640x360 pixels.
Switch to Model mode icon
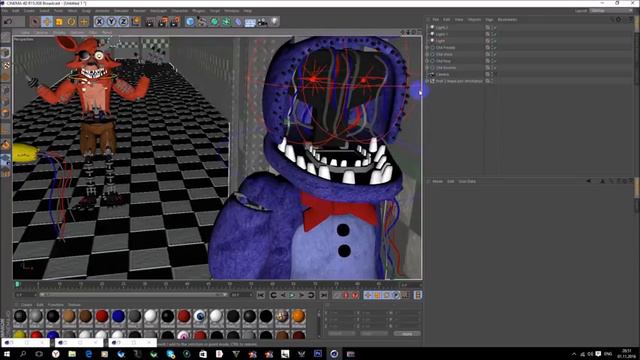[x=5, y=53]
